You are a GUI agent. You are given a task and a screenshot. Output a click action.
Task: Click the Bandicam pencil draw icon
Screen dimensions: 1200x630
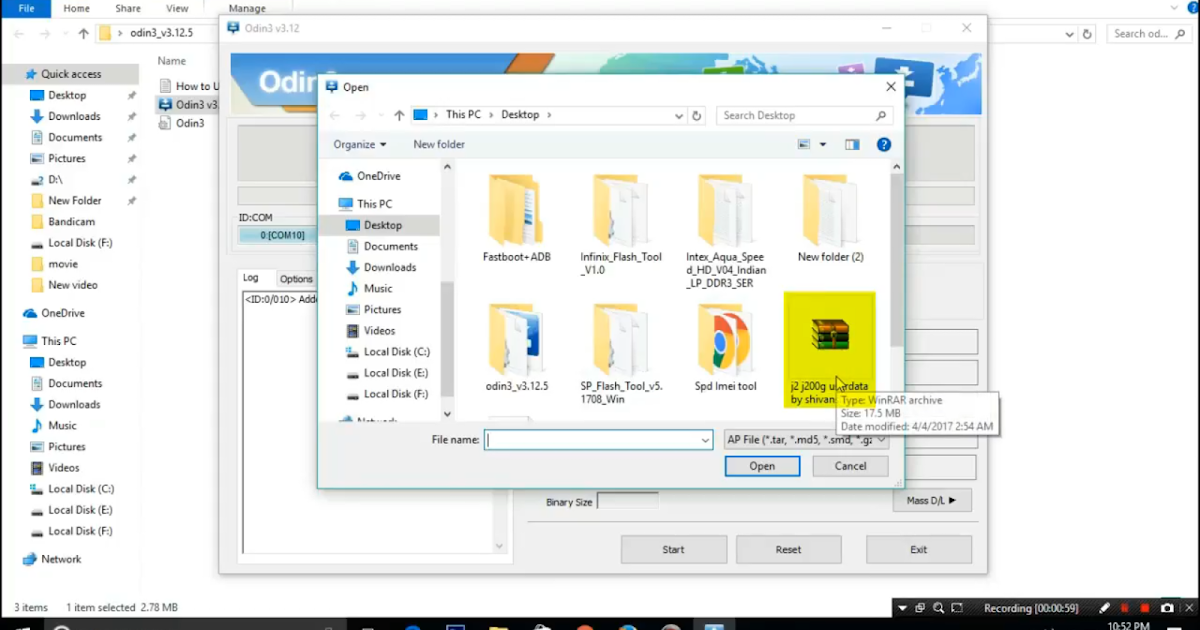(x=1105, y=608)
